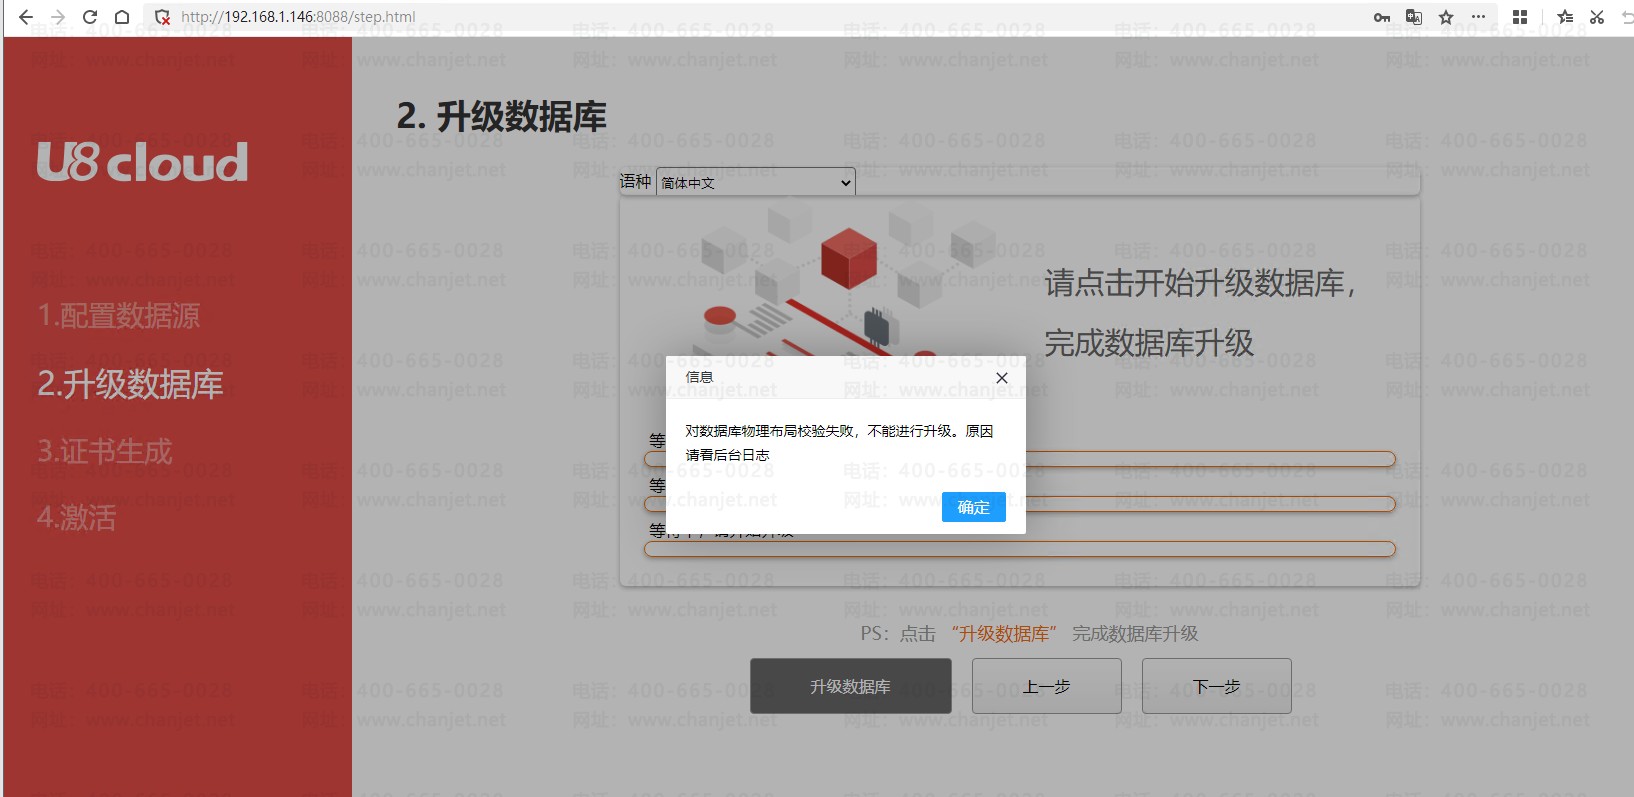This screenshot has width=1634, height=797.
Task: Click the third upgrade progress bar
Action: coord(1019,549)
